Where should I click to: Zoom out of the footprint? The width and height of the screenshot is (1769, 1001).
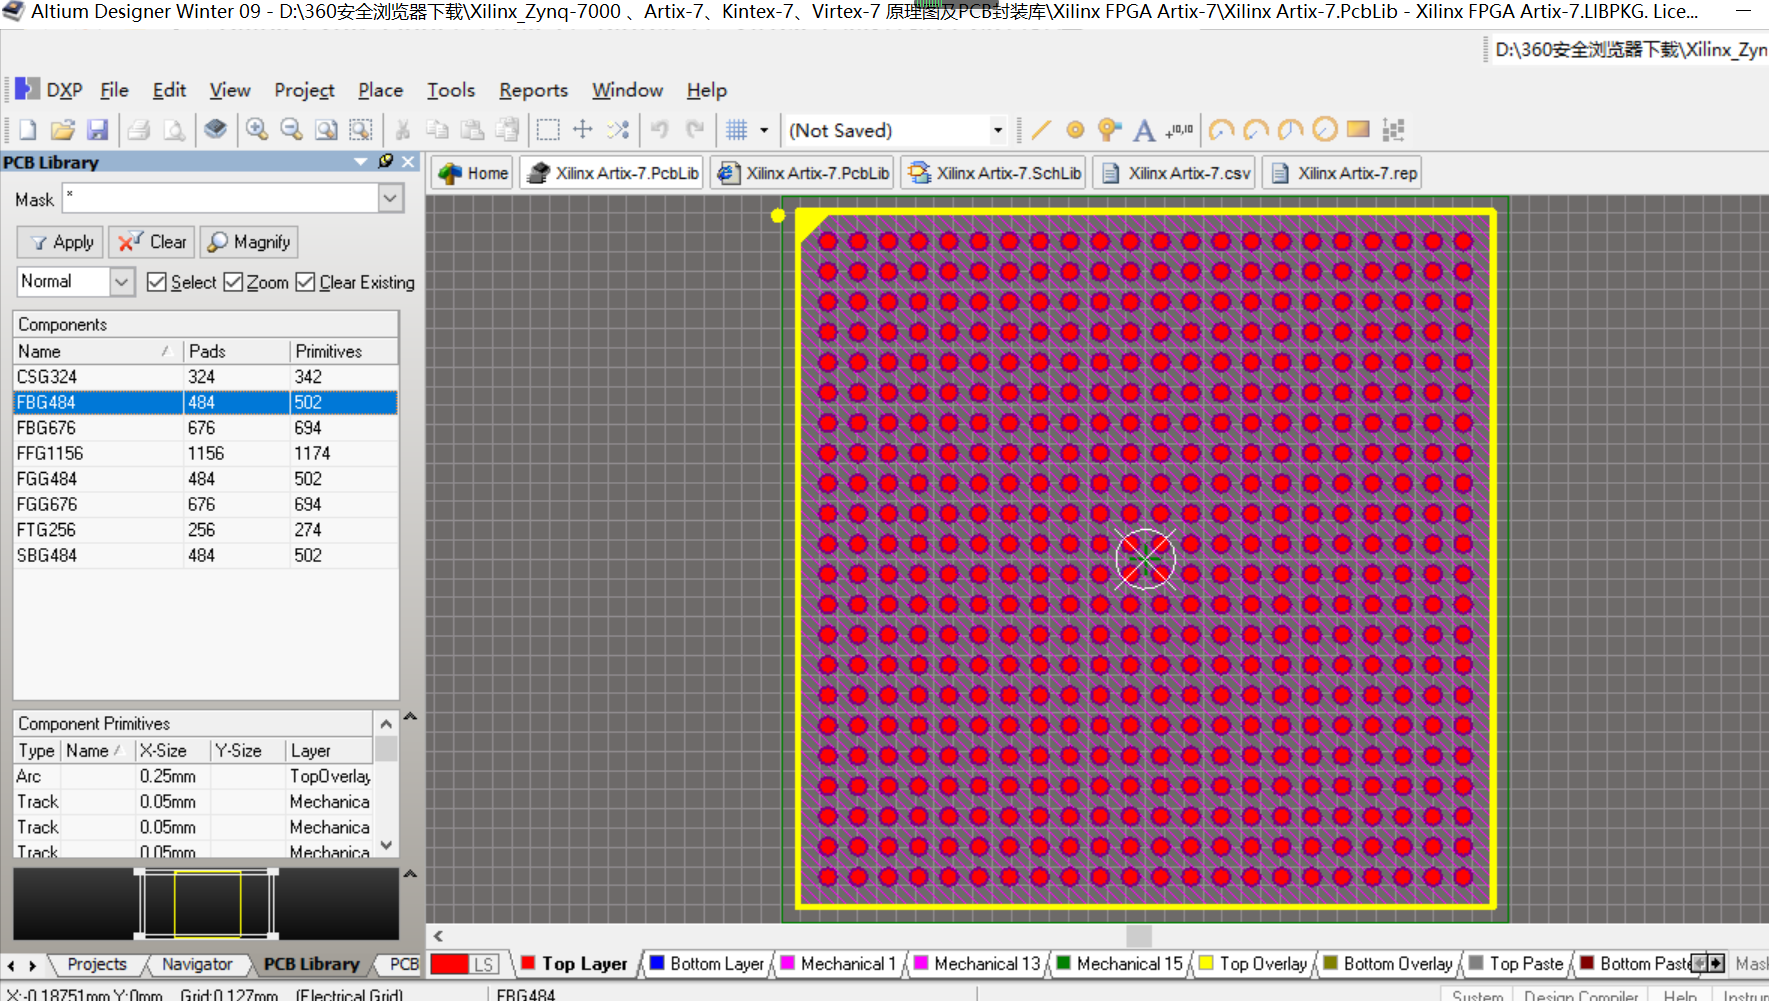[291, 130]
